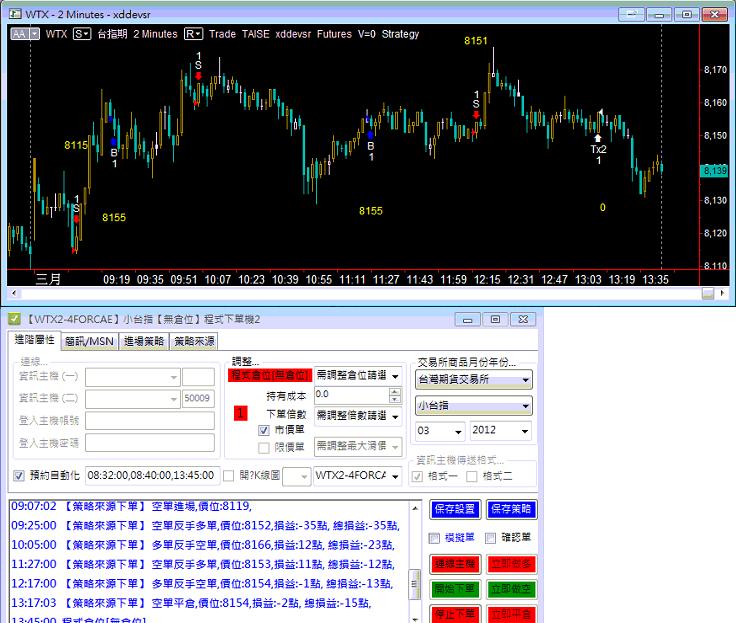The width and height of the screenshot is (736, 623).
Task: Open the dropdown next to AA in chart toolbar
Action: [x=35, y=34]
